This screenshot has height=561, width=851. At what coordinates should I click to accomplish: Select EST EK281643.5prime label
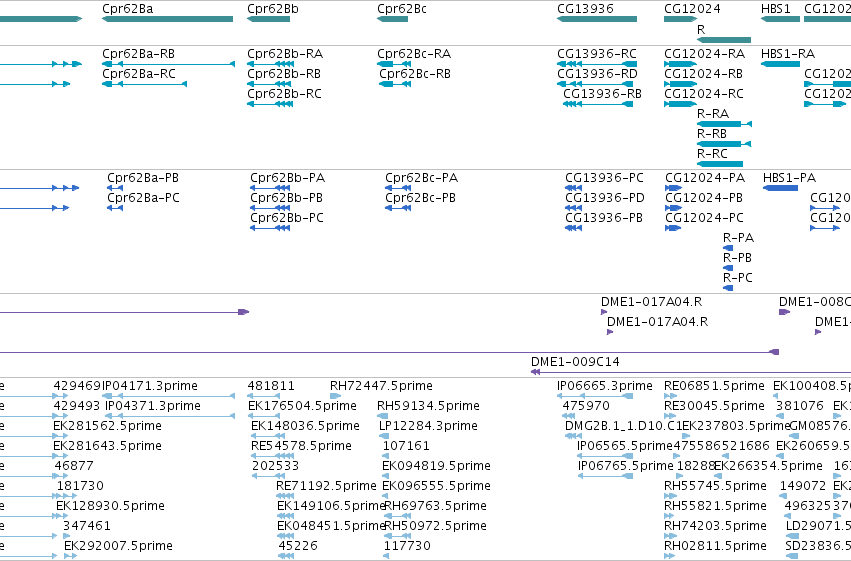(x=107, y=446)
